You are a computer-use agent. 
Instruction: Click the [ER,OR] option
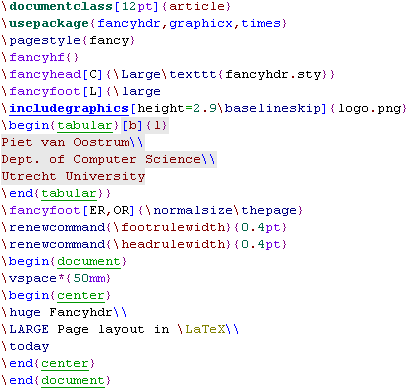tap(108, 210)
